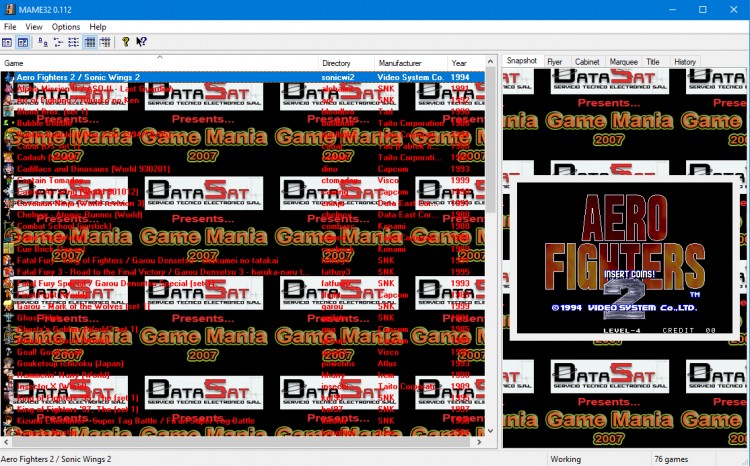750x466 pixels.
Task: Click icon beside Gouketsuji Ichizoku (Japan) row
Action: tap(9, 363)
